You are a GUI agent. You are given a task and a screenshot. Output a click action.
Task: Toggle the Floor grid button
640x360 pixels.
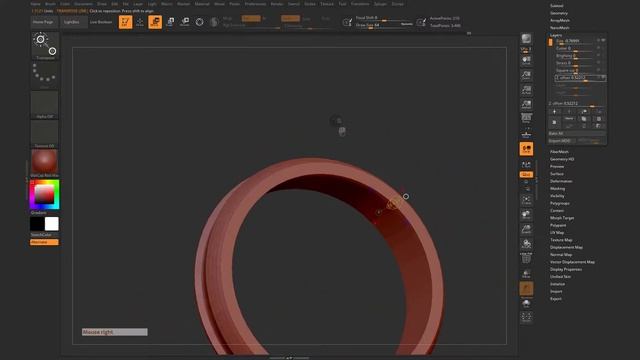526,134
